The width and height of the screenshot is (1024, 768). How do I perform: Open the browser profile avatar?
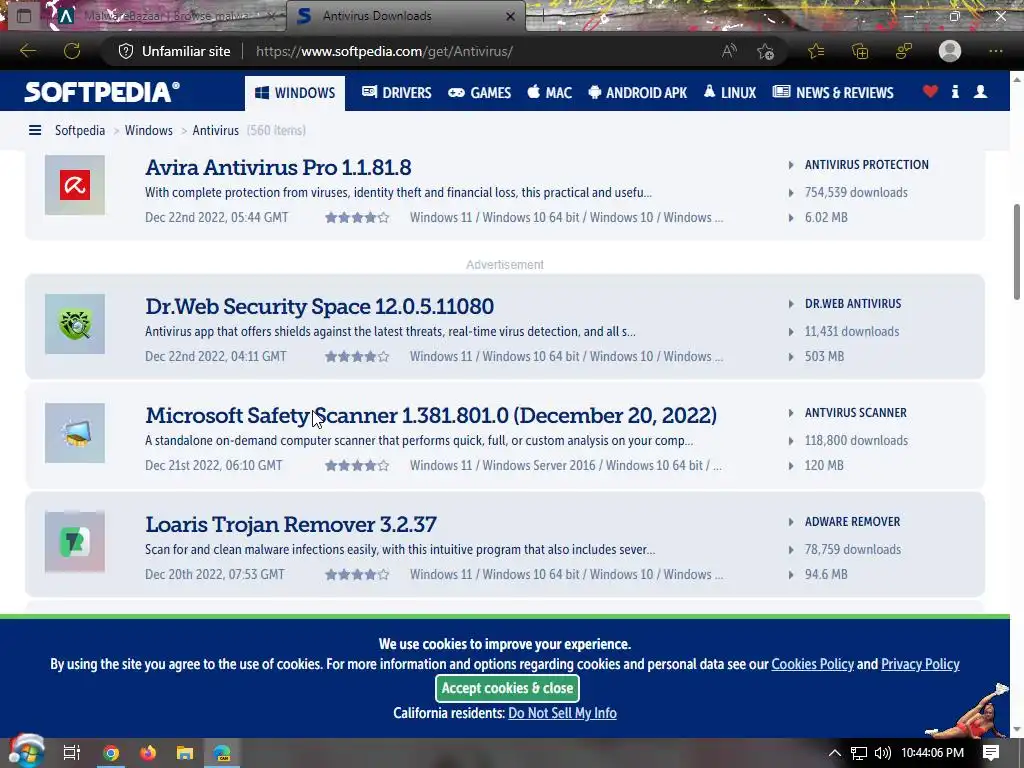click(x=950, y=51)
